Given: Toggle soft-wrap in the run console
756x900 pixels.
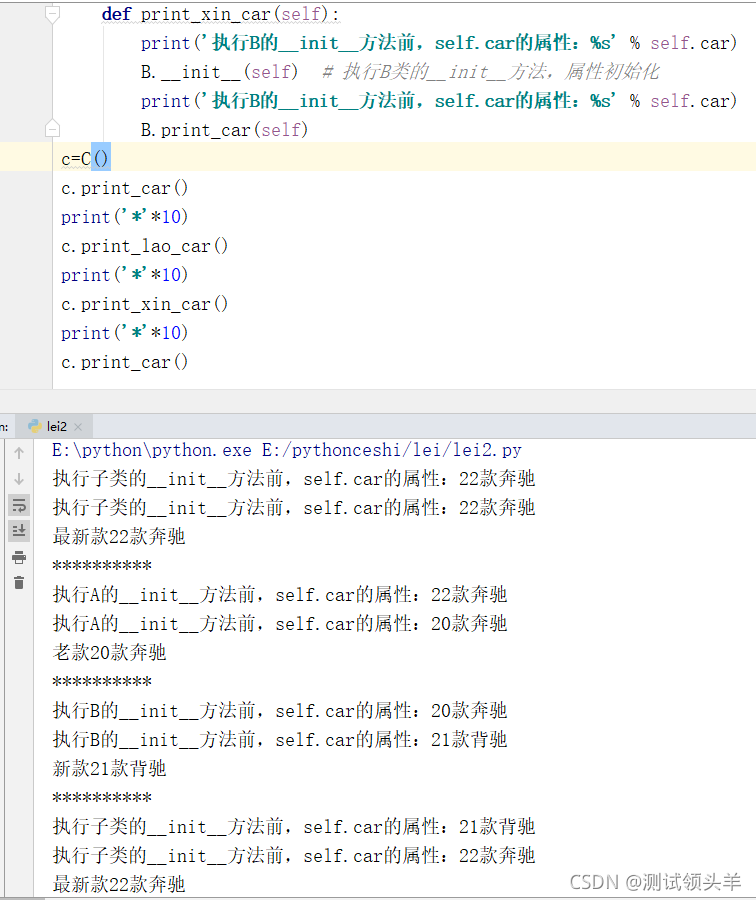Looking at the screenshot, I should [18, 505].
